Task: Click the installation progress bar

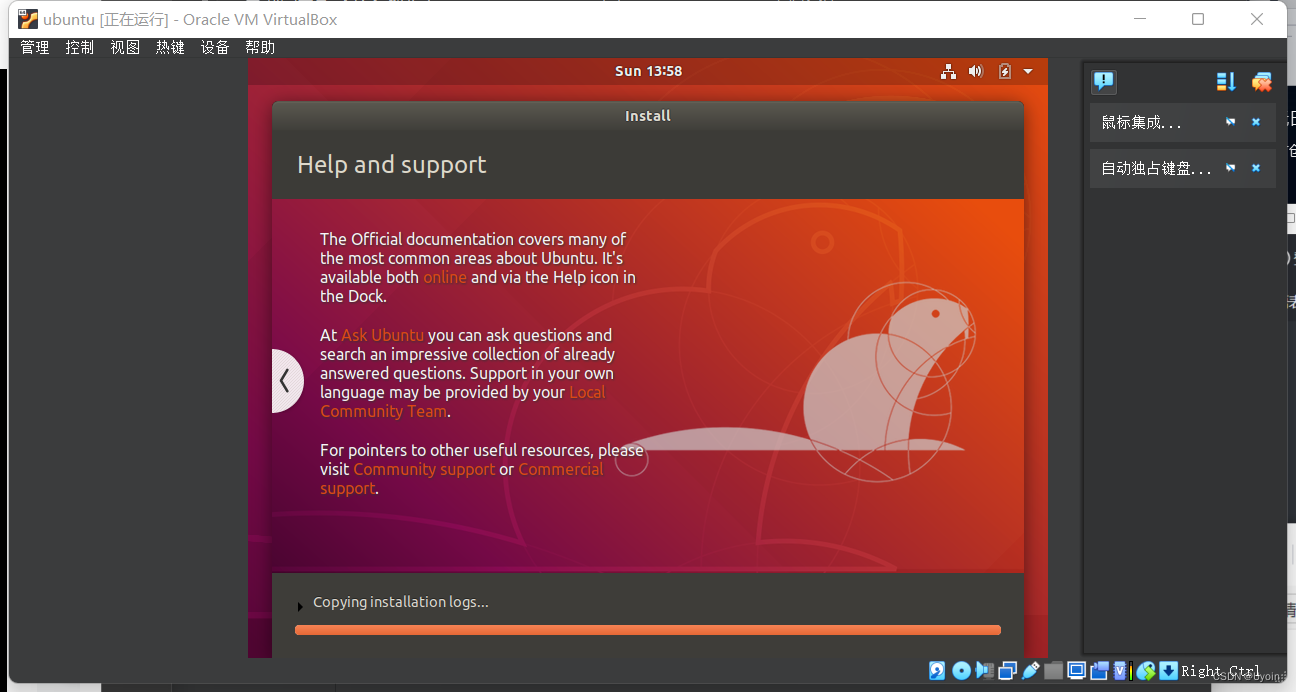Action: (x=648, y=630)
